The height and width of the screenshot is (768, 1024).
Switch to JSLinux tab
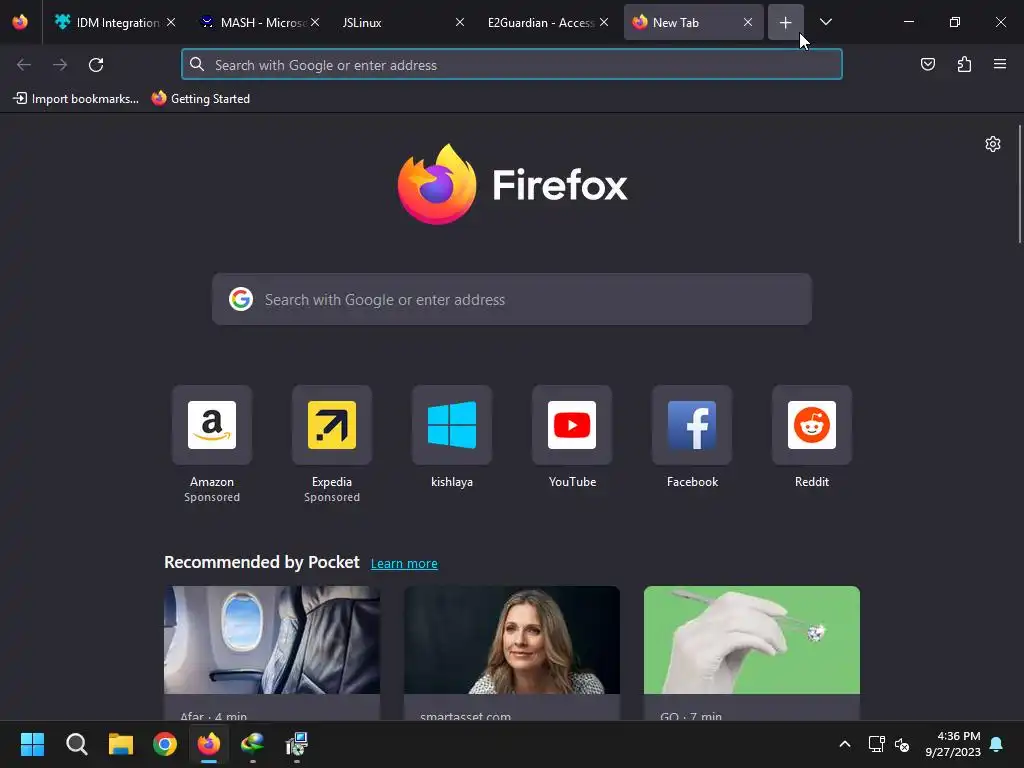(x=400, y=22)
